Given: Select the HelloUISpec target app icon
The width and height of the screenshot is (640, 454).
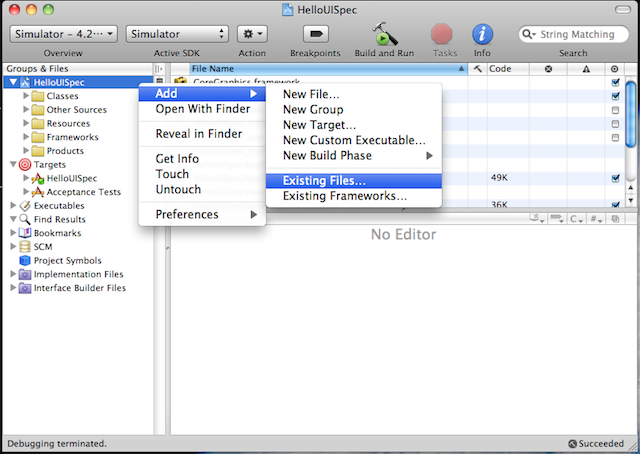Looking at the screenshot, I should click(x=38, y=178).
